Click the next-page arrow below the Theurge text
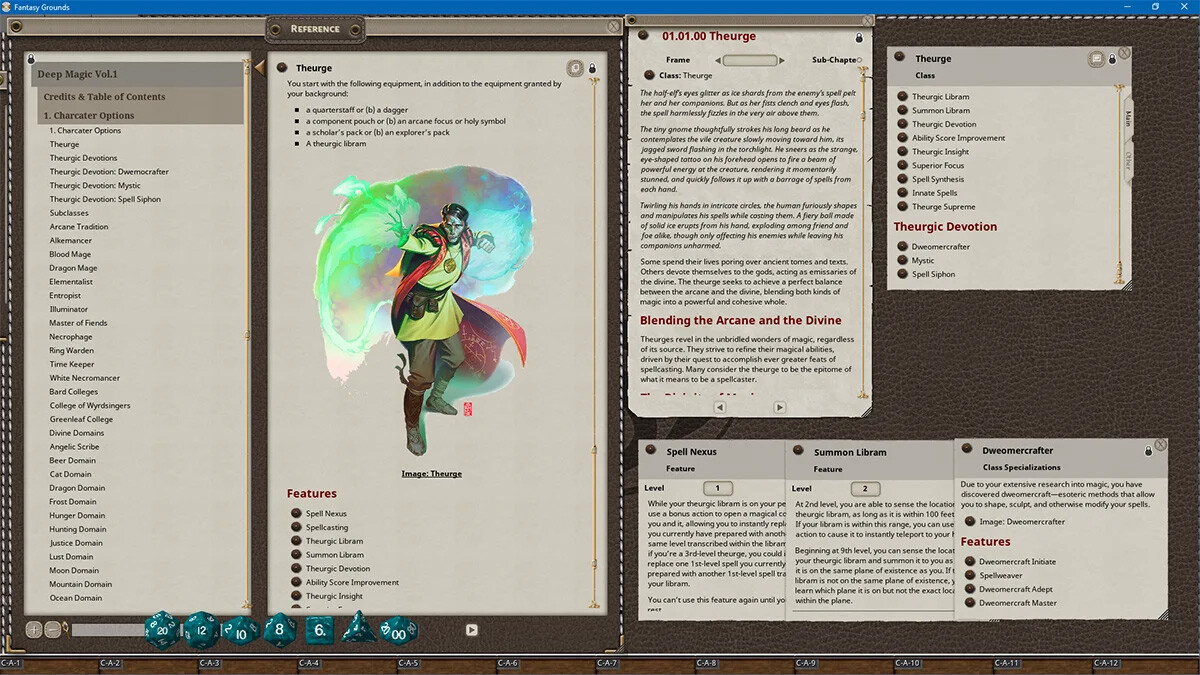The height and width of the screenshot is (675, 1200). 781,407
